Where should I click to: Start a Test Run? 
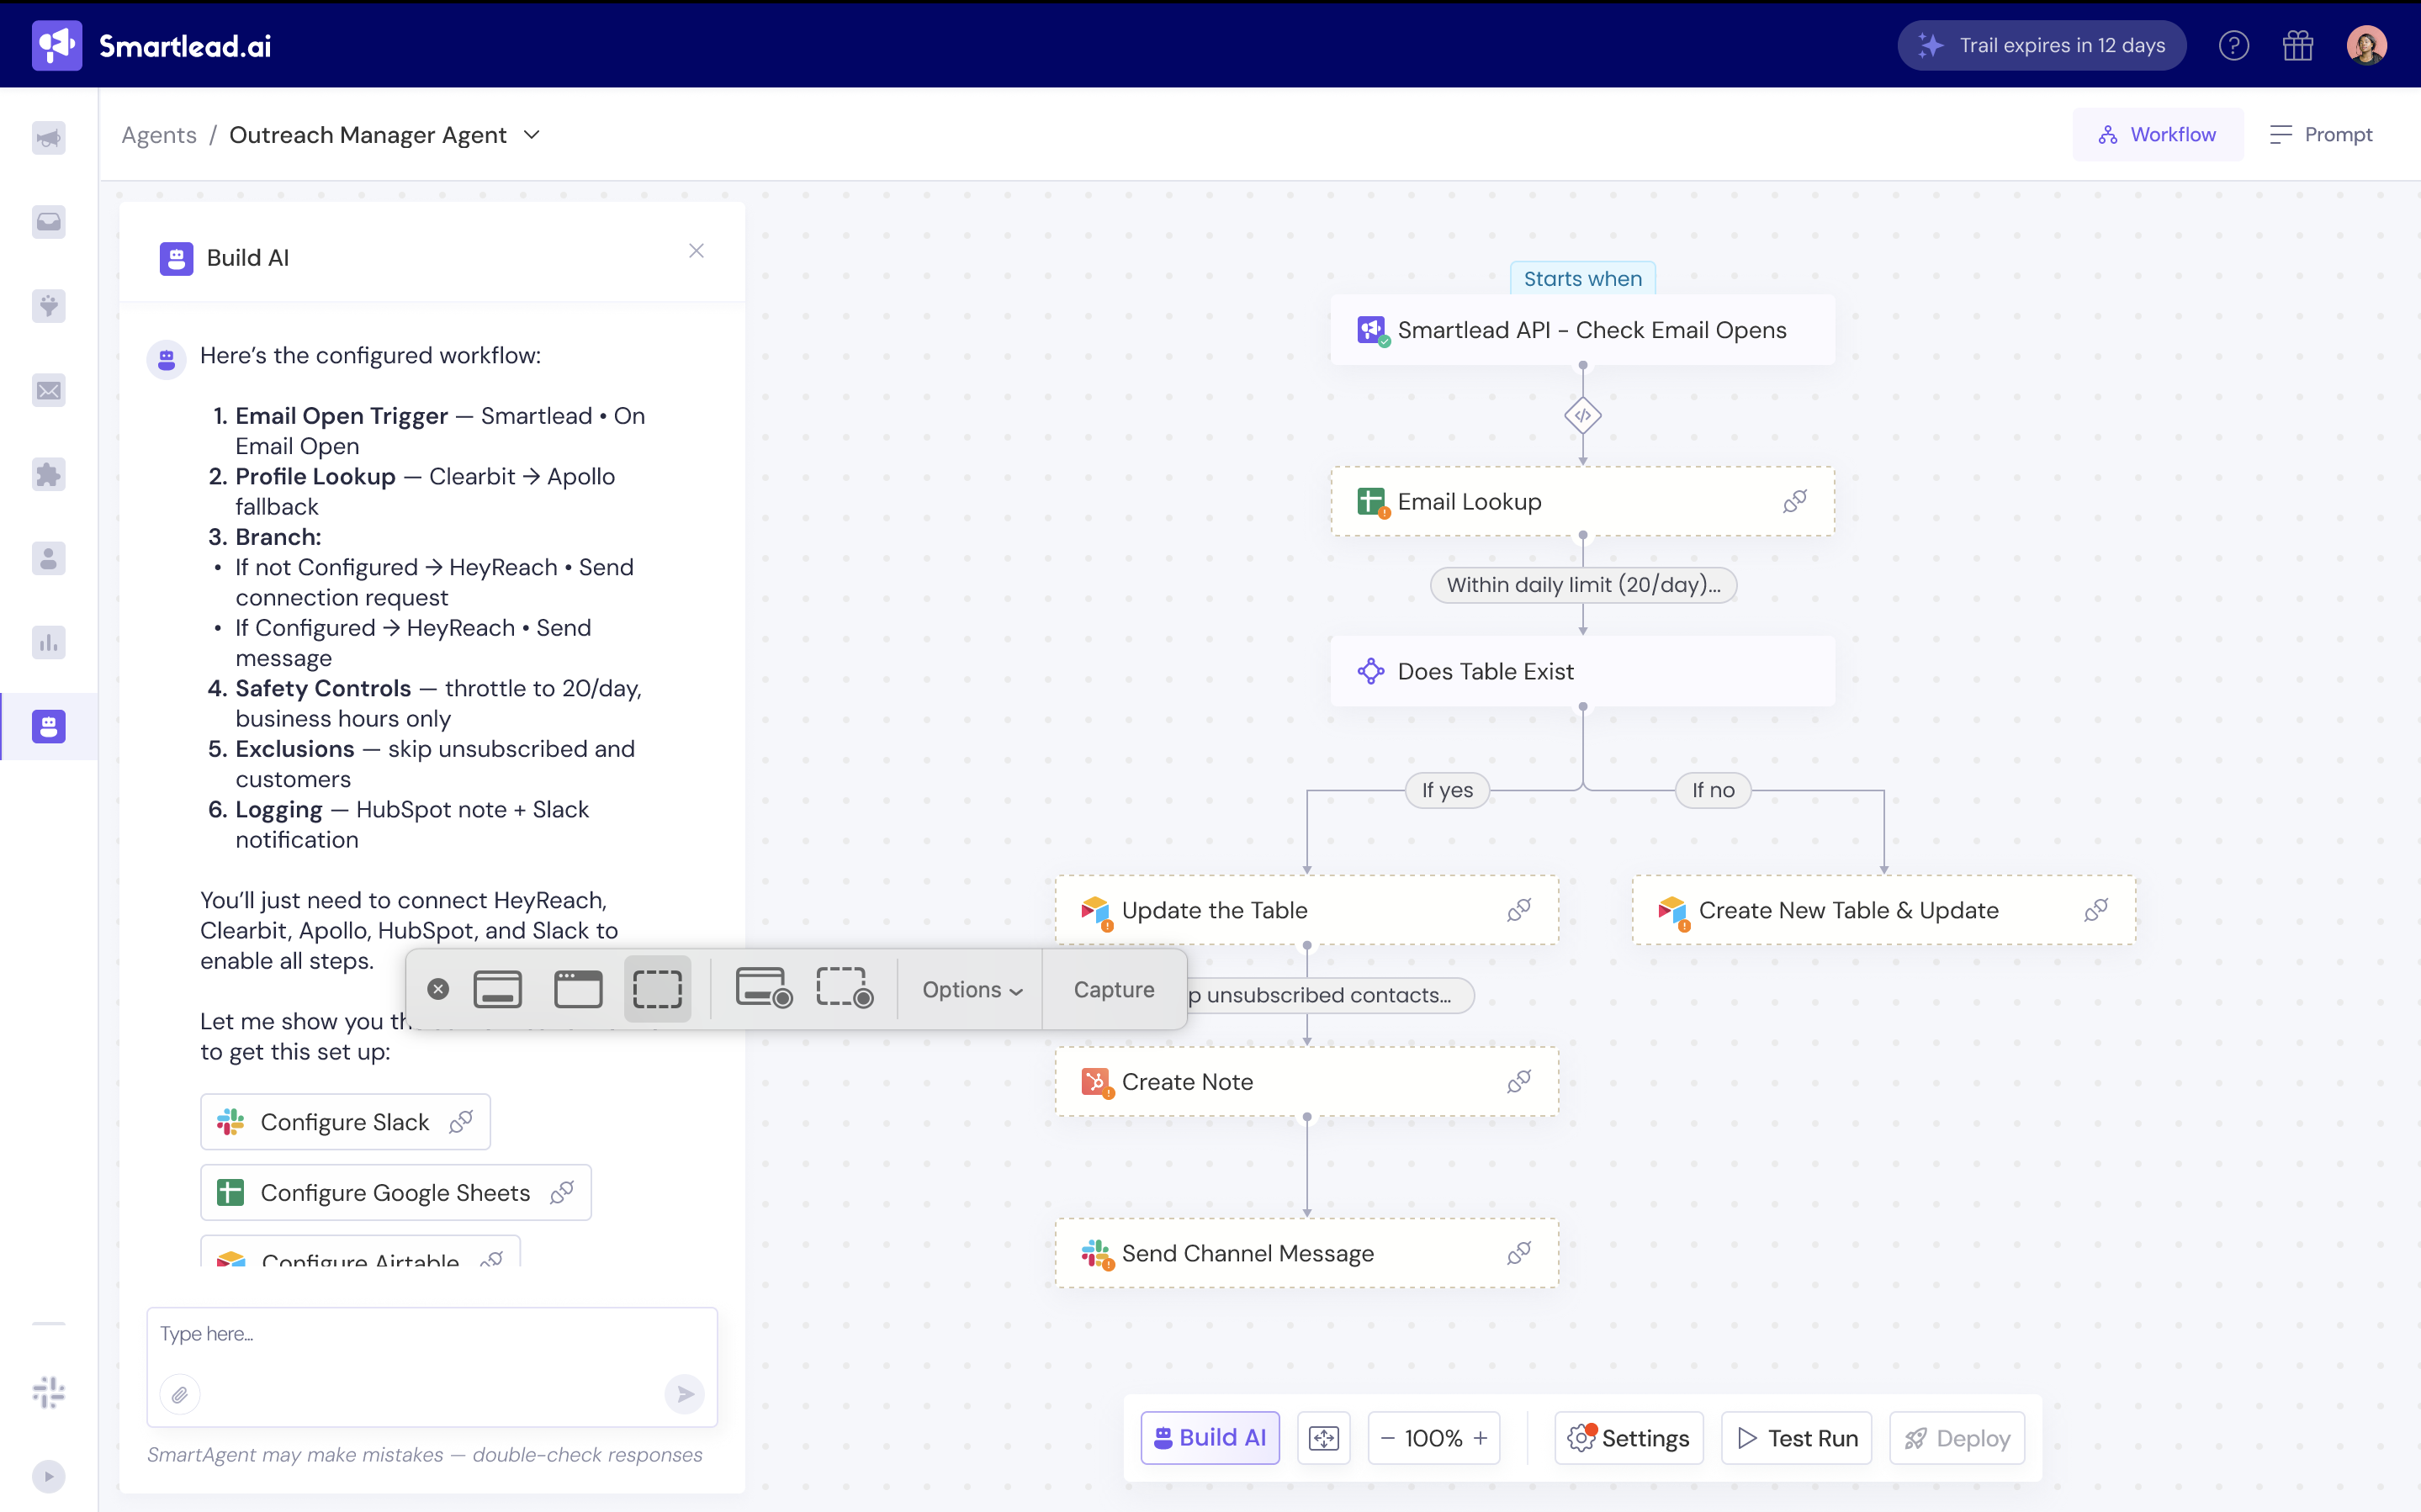coord(1796,1438)
